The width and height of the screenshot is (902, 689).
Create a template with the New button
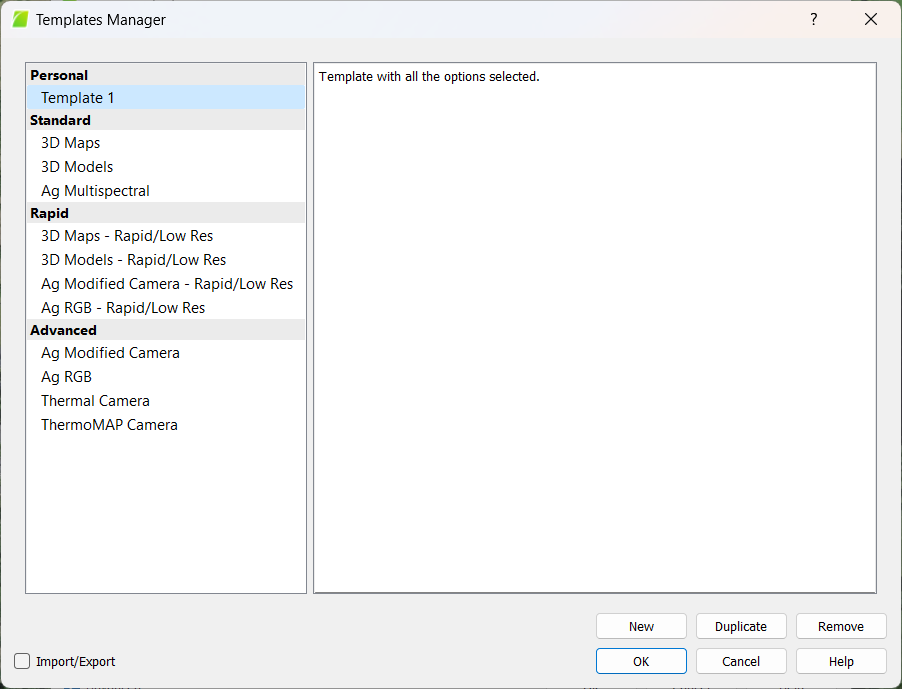point(641,626)
